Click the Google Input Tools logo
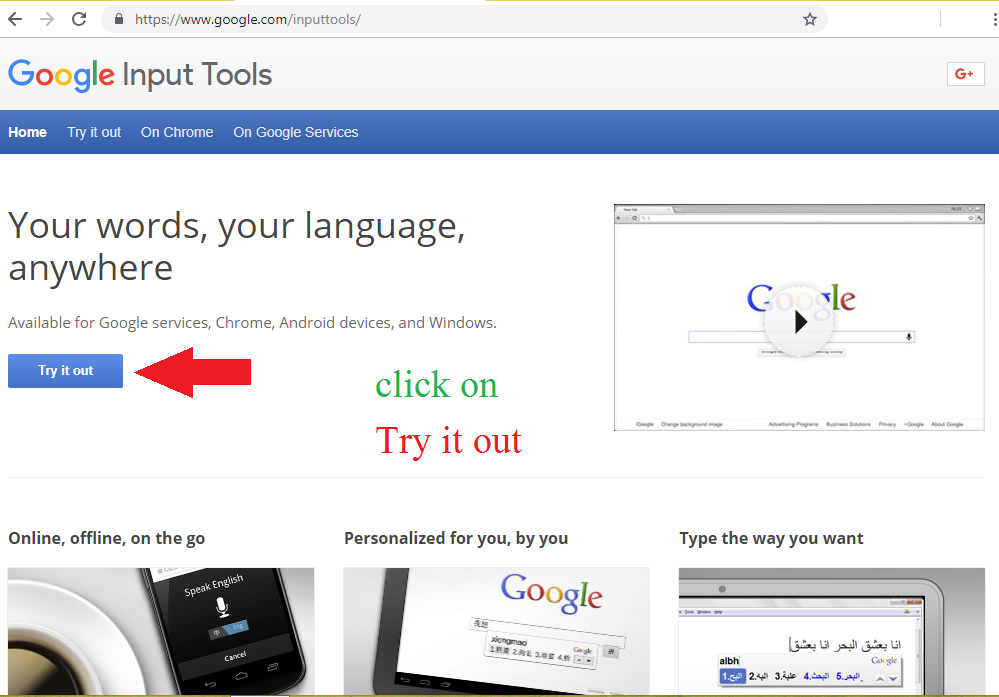999x697 pixels. point(140,75)
